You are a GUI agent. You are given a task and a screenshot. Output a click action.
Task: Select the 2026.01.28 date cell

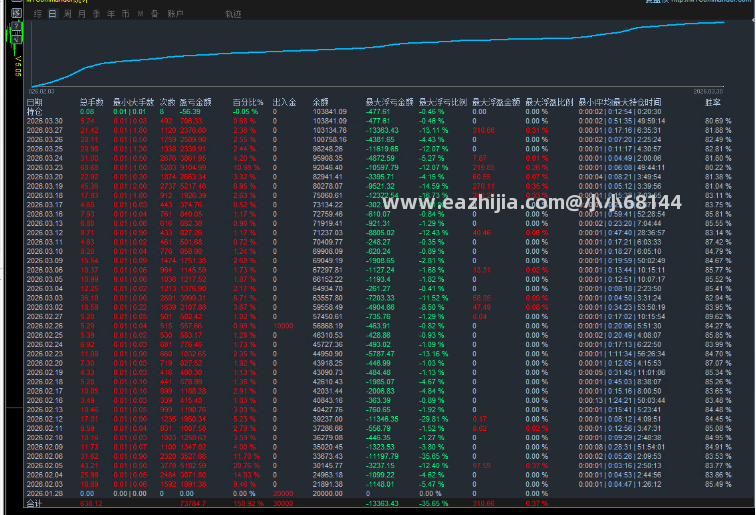(x=44, y=494)
